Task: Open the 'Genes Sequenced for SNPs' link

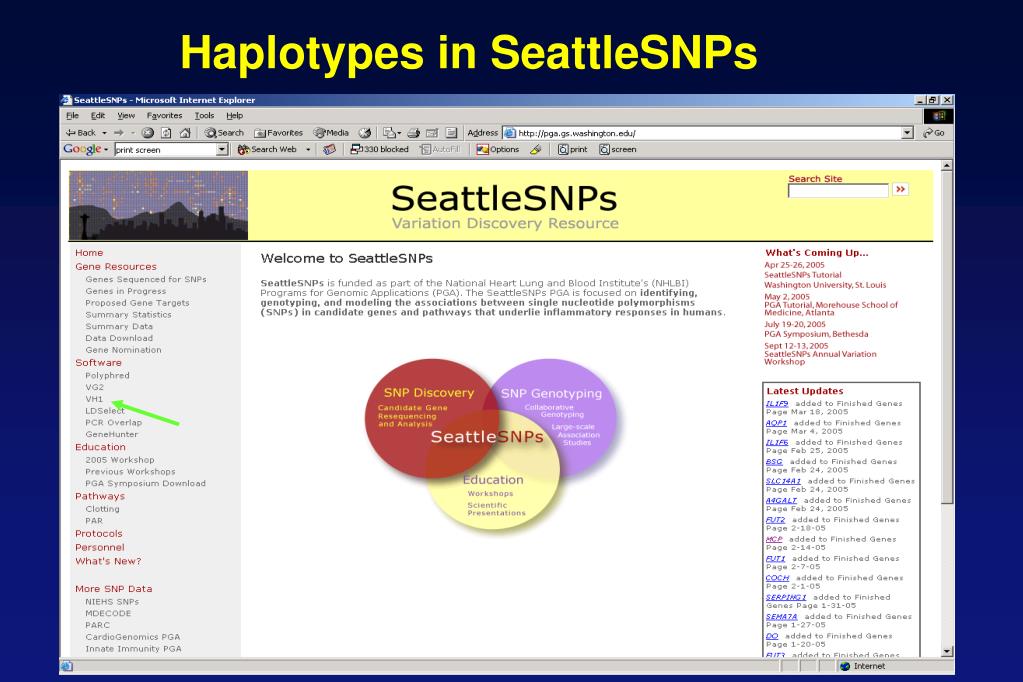Action: 145,279
